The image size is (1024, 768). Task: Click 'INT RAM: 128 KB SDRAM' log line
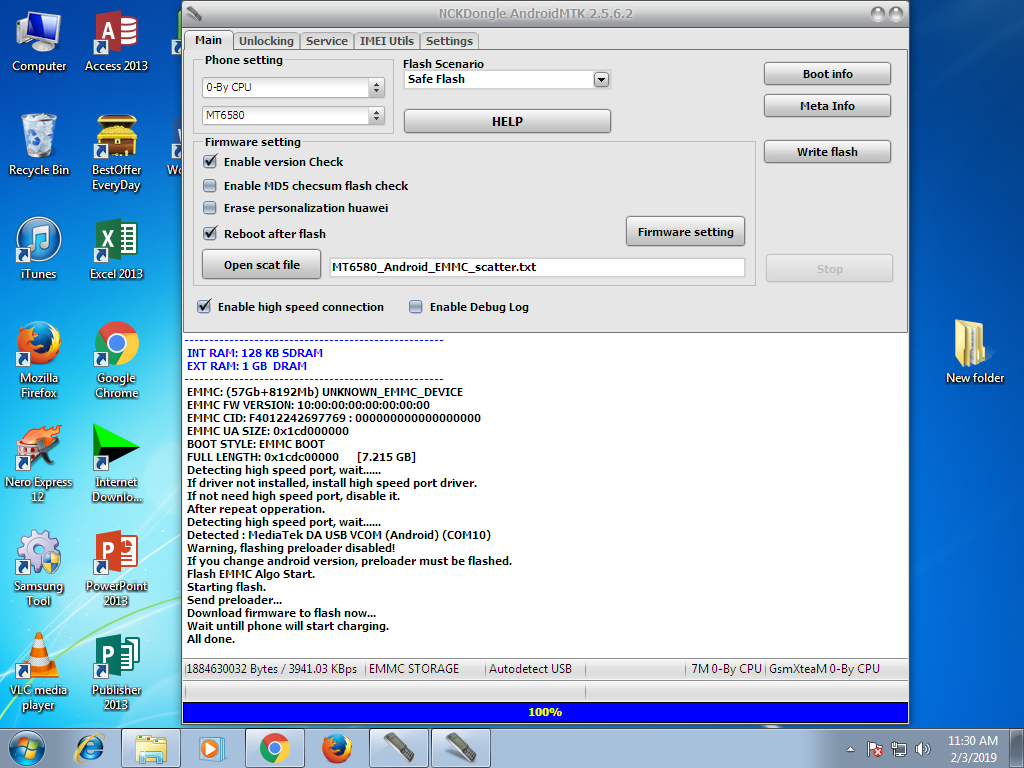coord(255,353)
